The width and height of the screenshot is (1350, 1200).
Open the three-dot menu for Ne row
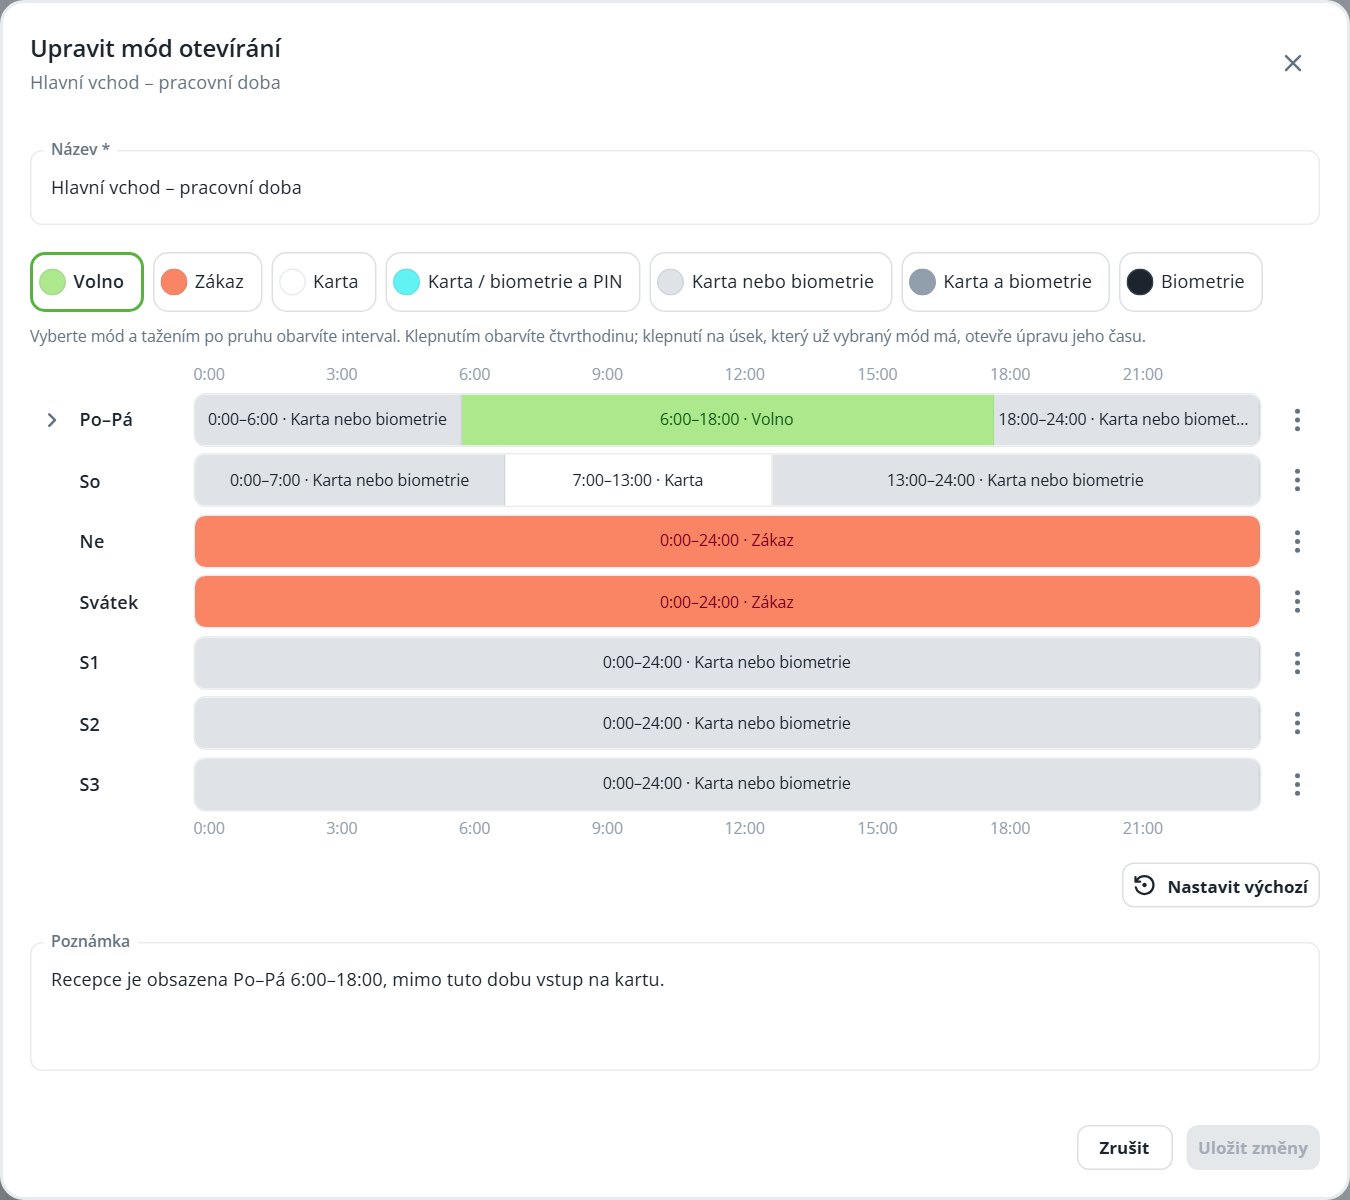click(x=1297, y=541)
